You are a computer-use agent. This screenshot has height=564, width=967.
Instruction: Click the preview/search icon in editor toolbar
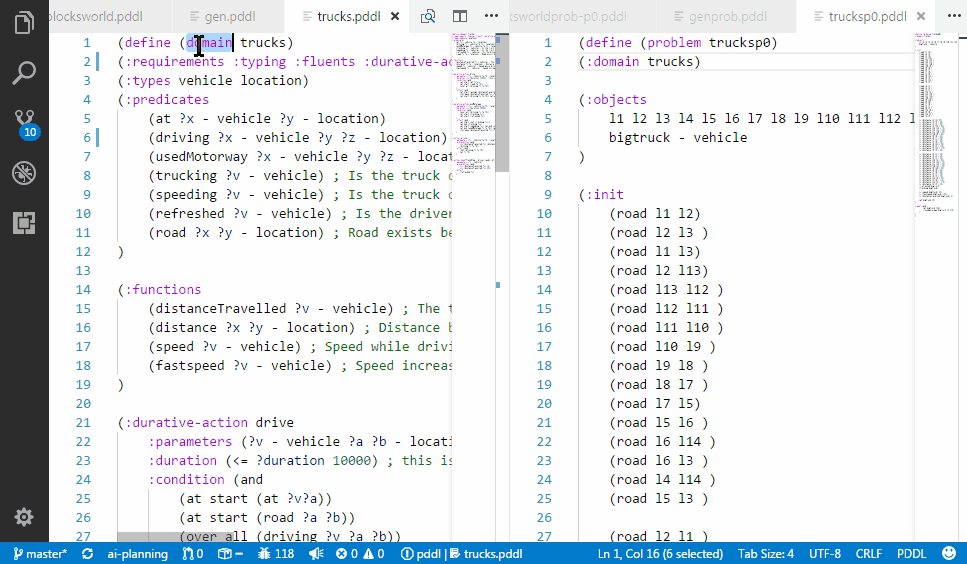[x=427, y=17]
